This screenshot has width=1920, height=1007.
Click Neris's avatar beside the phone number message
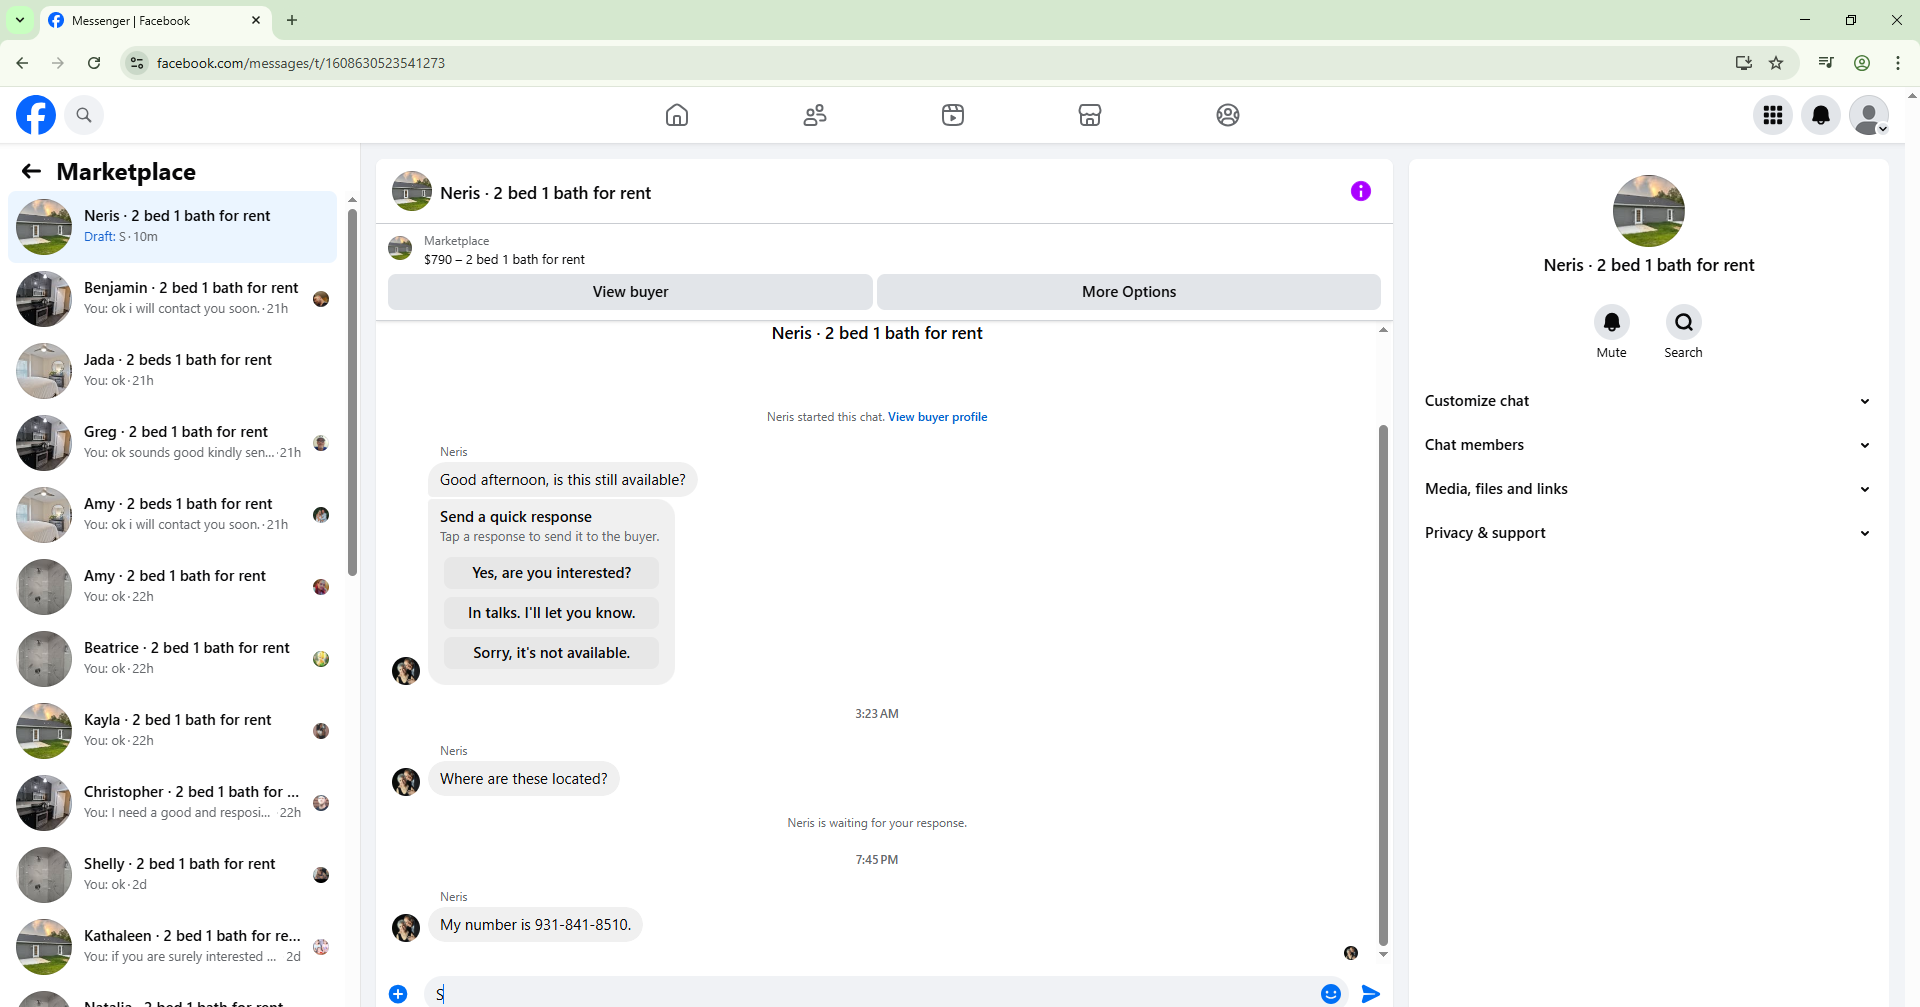(406, 928)
